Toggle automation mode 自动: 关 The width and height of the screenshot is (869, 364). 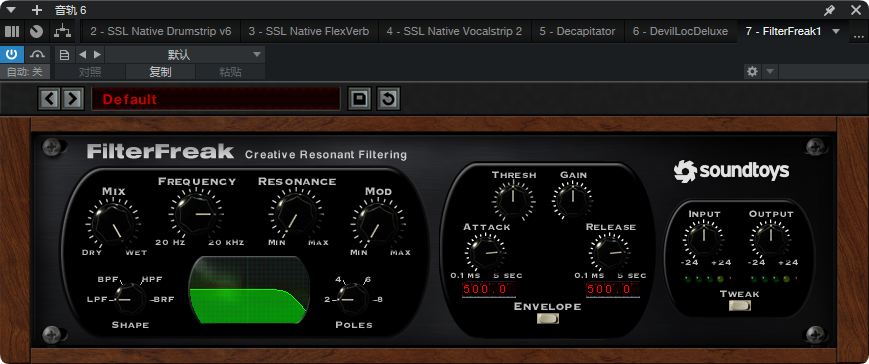click(24, 72)
